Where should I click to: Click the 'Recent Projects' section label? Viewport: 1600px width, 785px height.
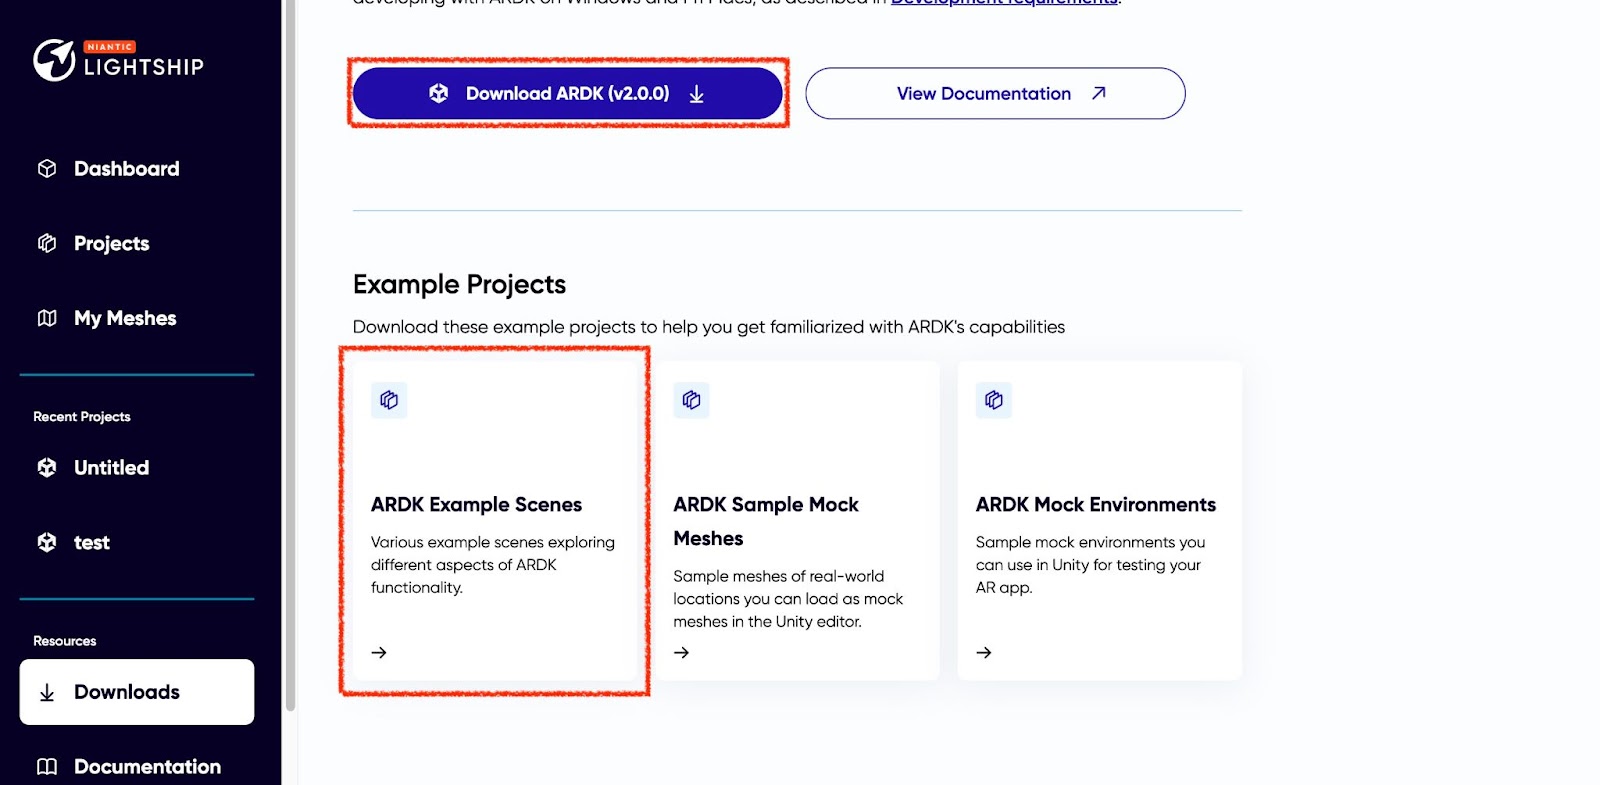[x=82, y=416]
